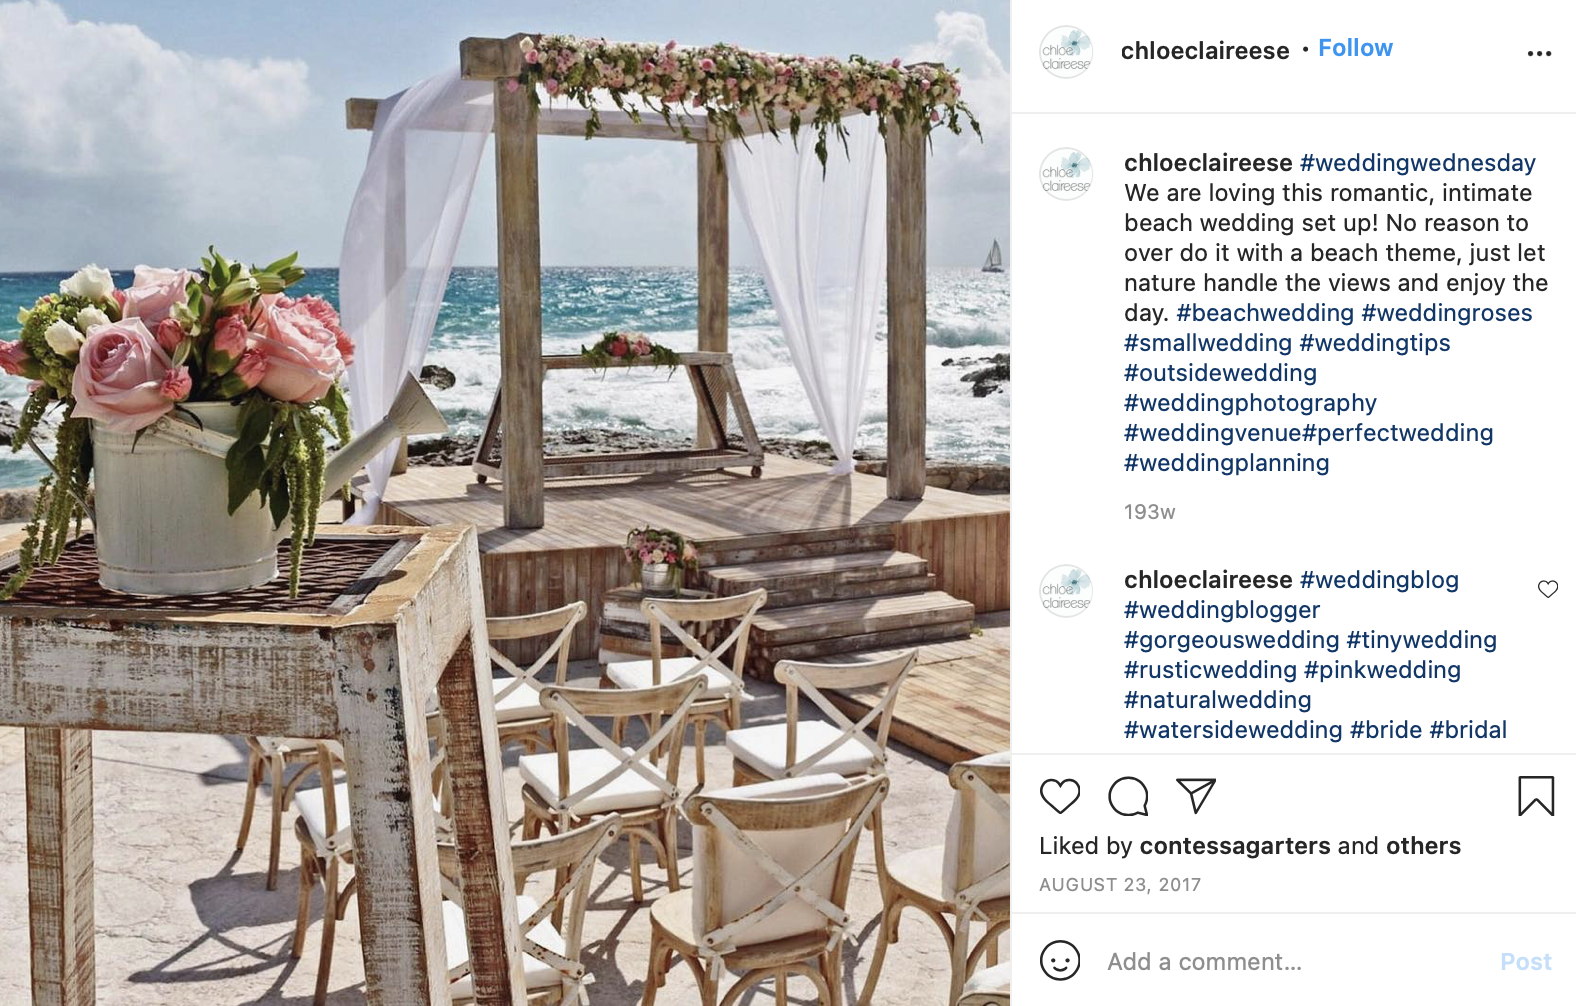Share the post with the paper plane icon
The height and width of the screenshot is (1006, 1576).
[x=1196, y=796]
